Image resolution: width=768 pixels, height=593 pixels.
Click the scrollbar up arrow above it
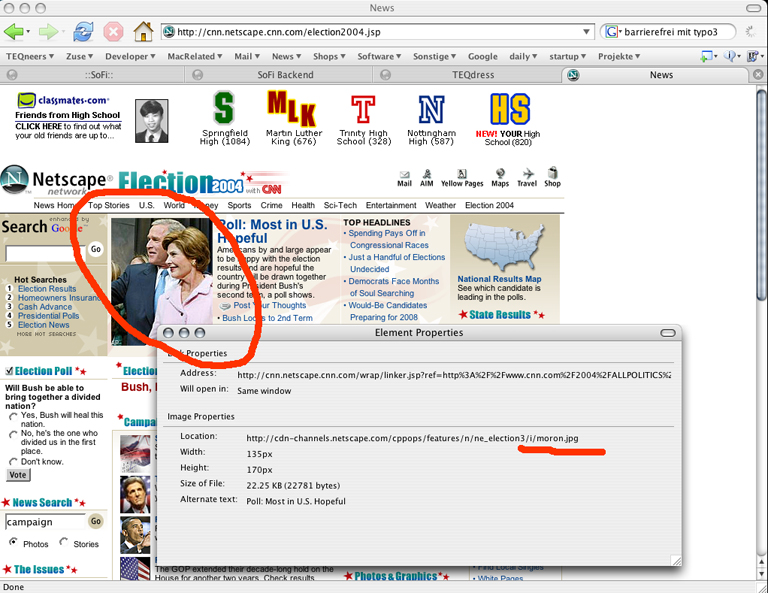[762, 561]
